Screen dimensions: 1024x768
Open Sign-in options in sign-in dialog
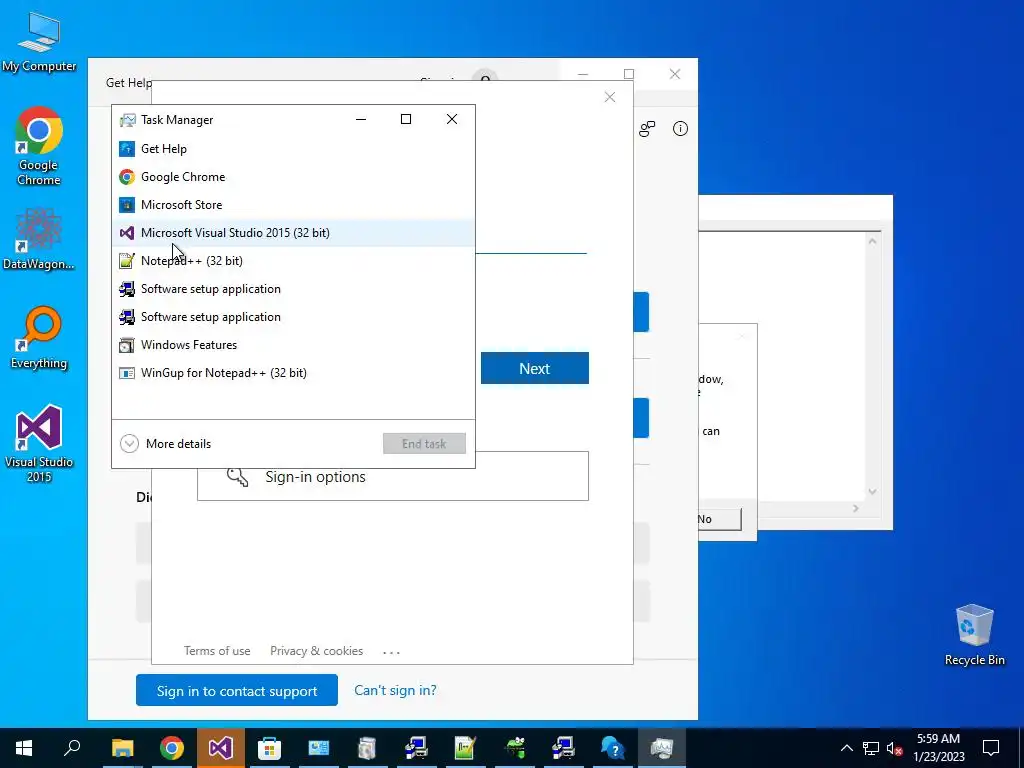(x=392, y=477)
